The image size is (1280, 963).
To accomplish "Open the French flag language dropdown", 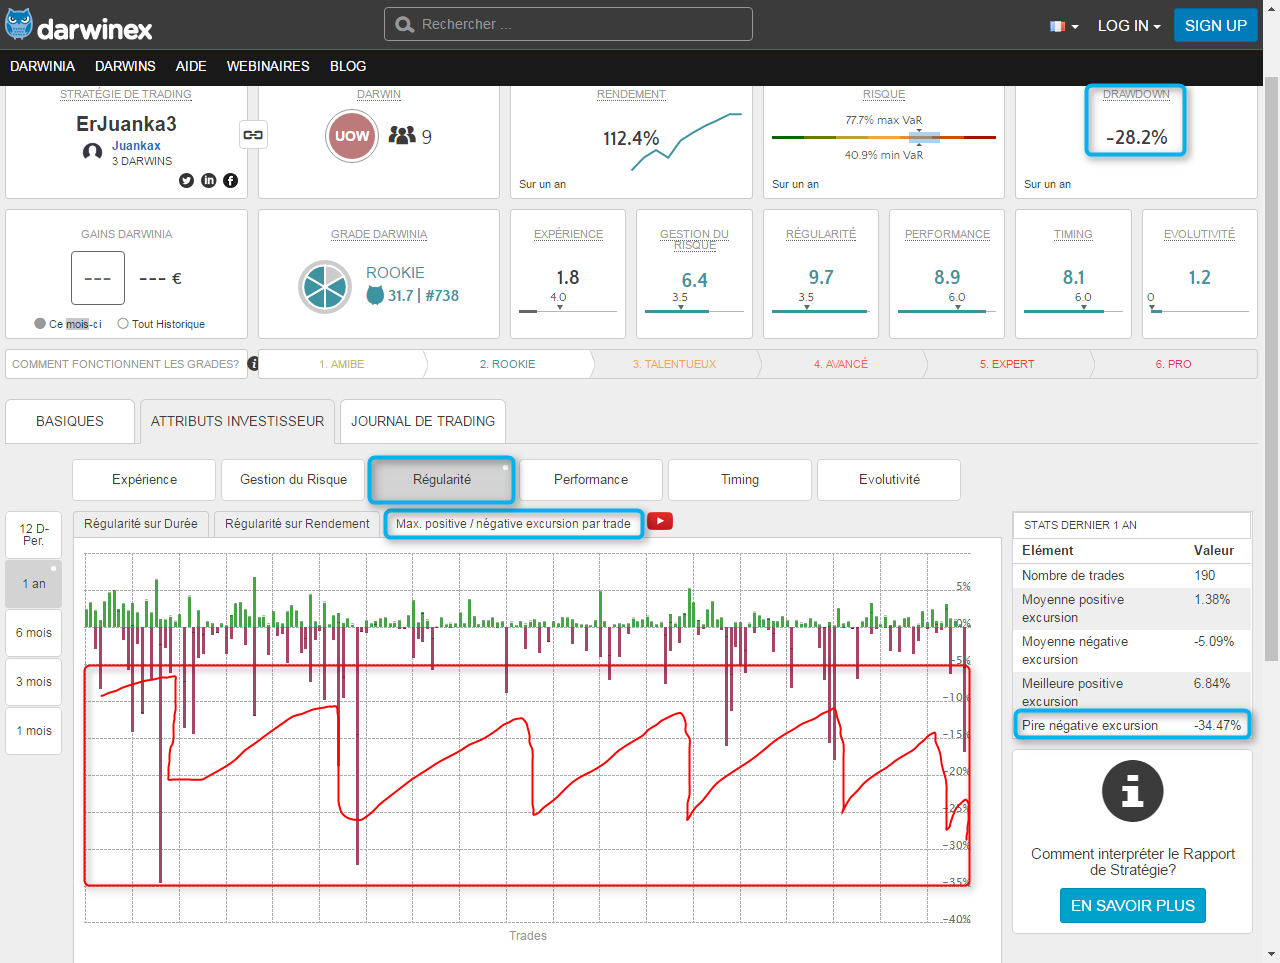I will [1063, 26].
